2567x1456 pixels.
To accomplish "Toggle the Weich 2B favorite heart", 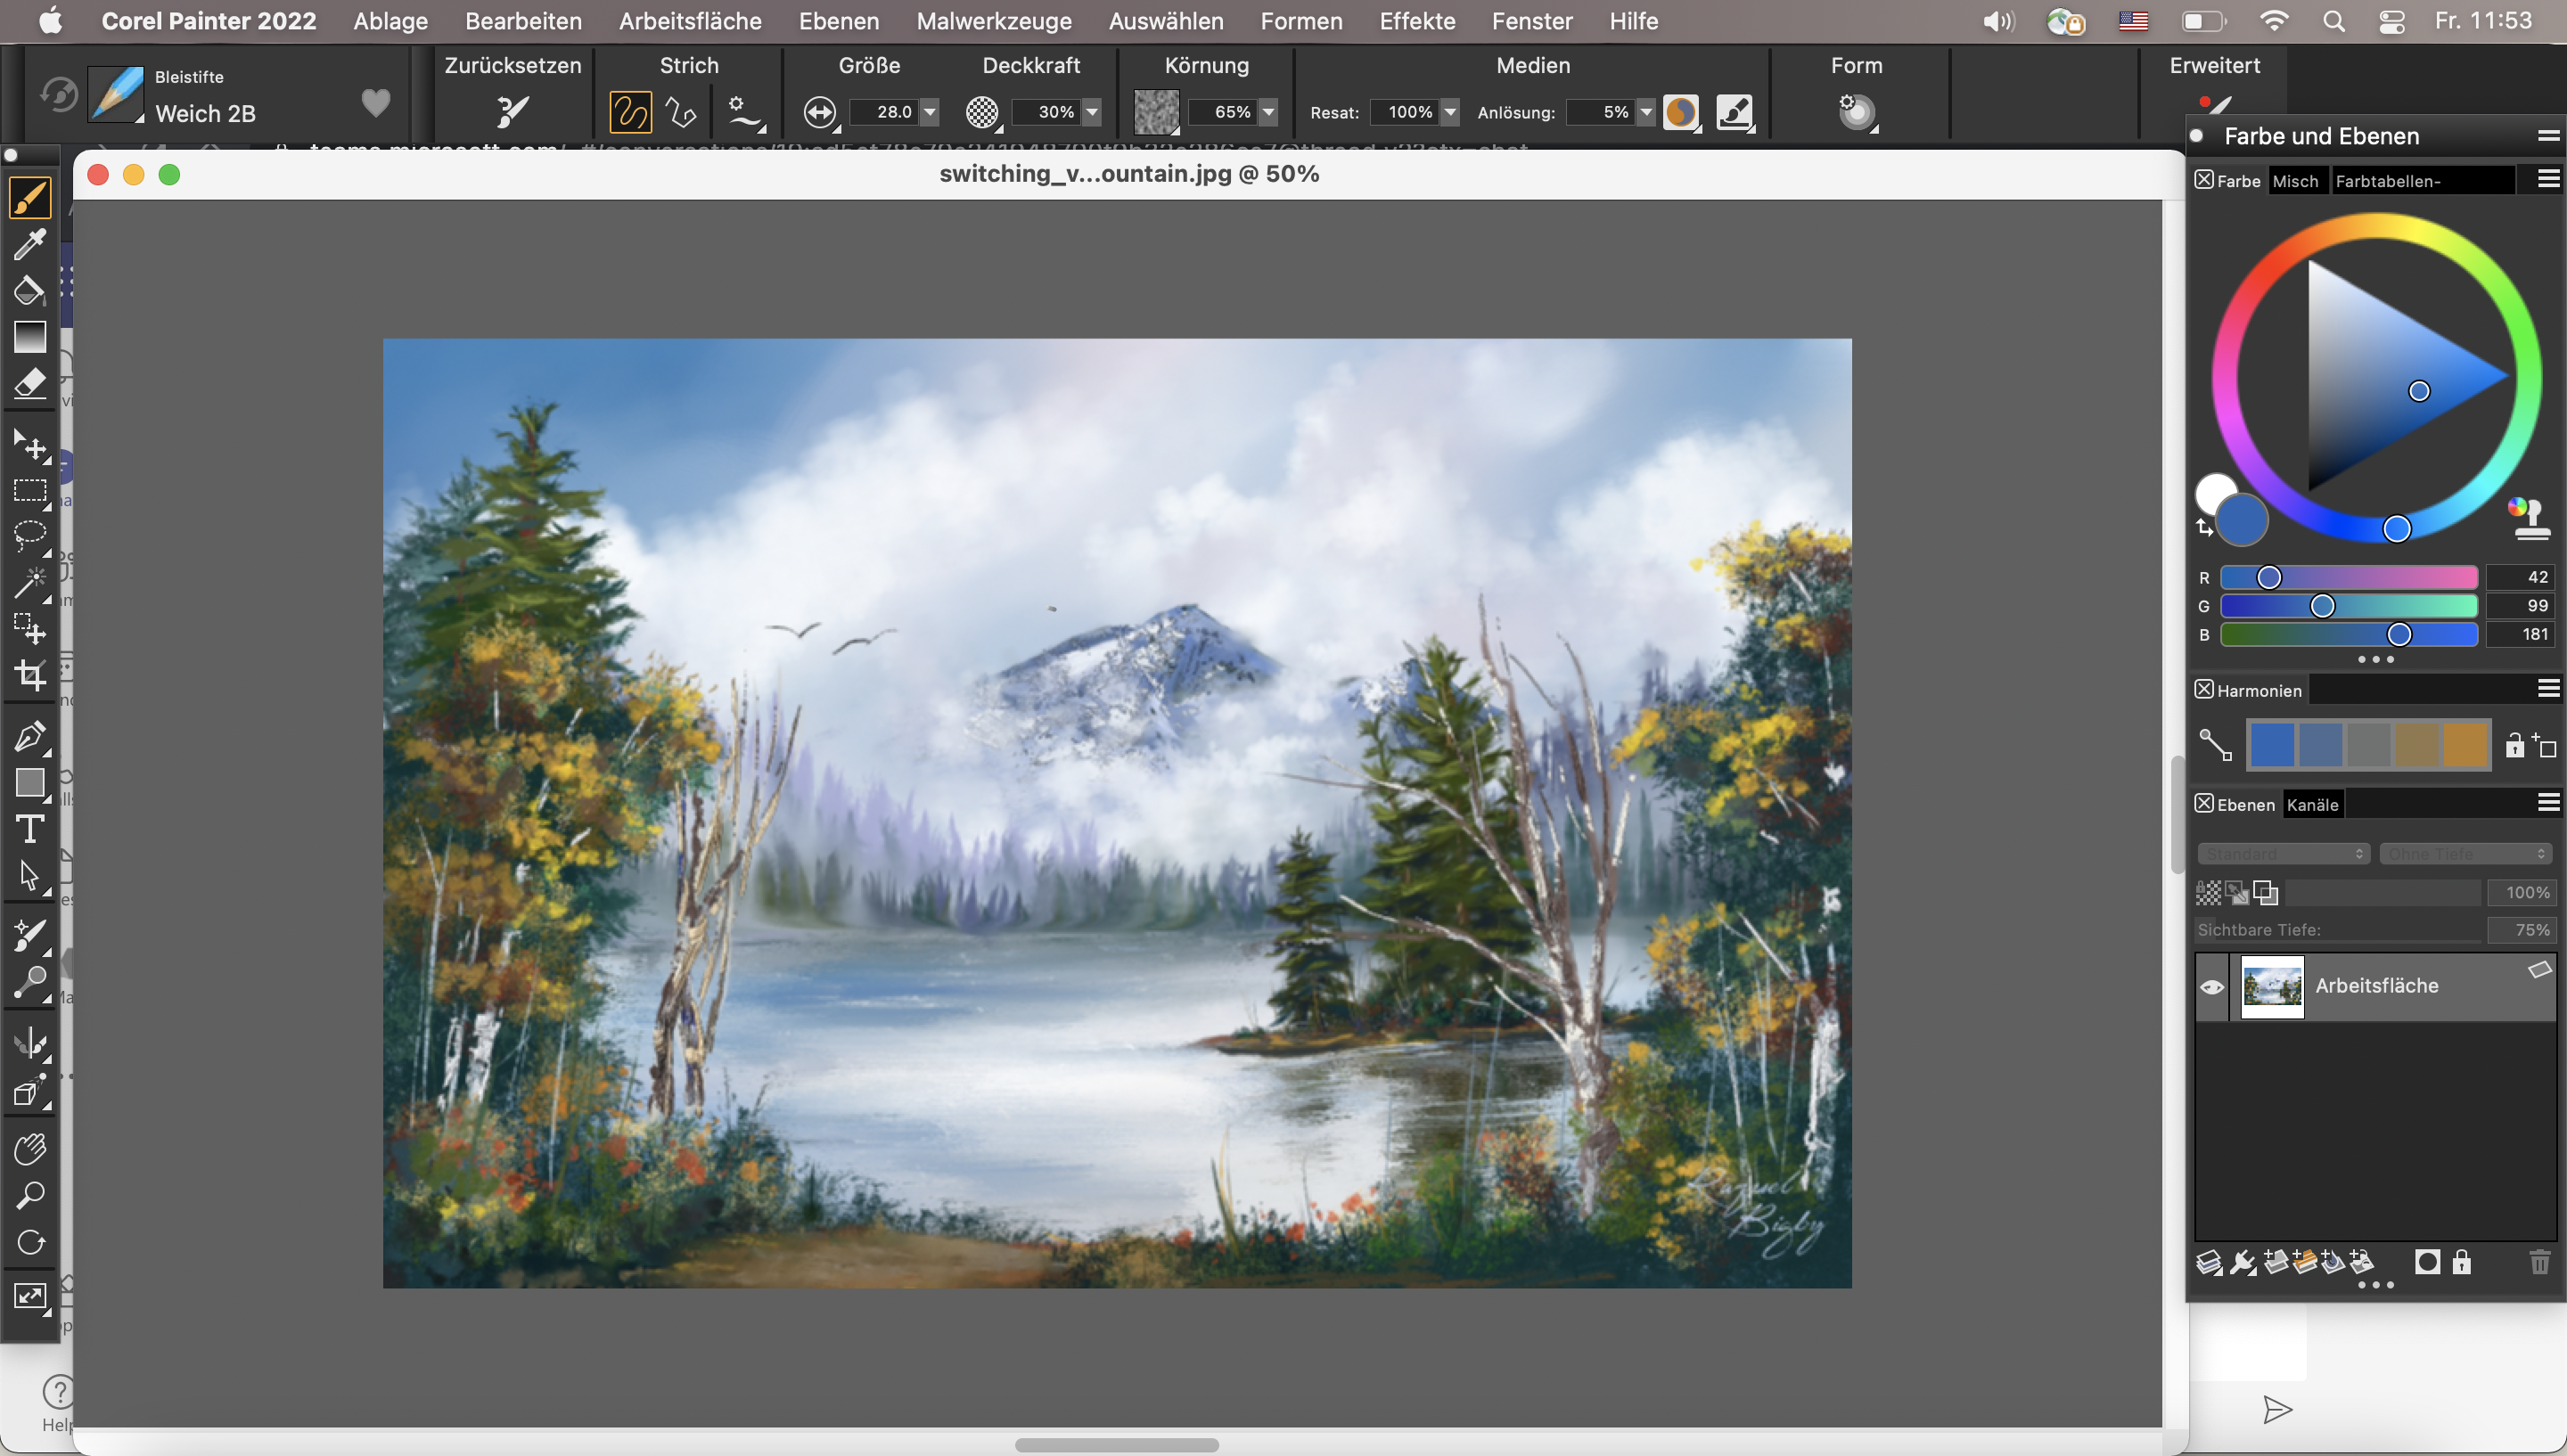I will (x=376, y=102).
